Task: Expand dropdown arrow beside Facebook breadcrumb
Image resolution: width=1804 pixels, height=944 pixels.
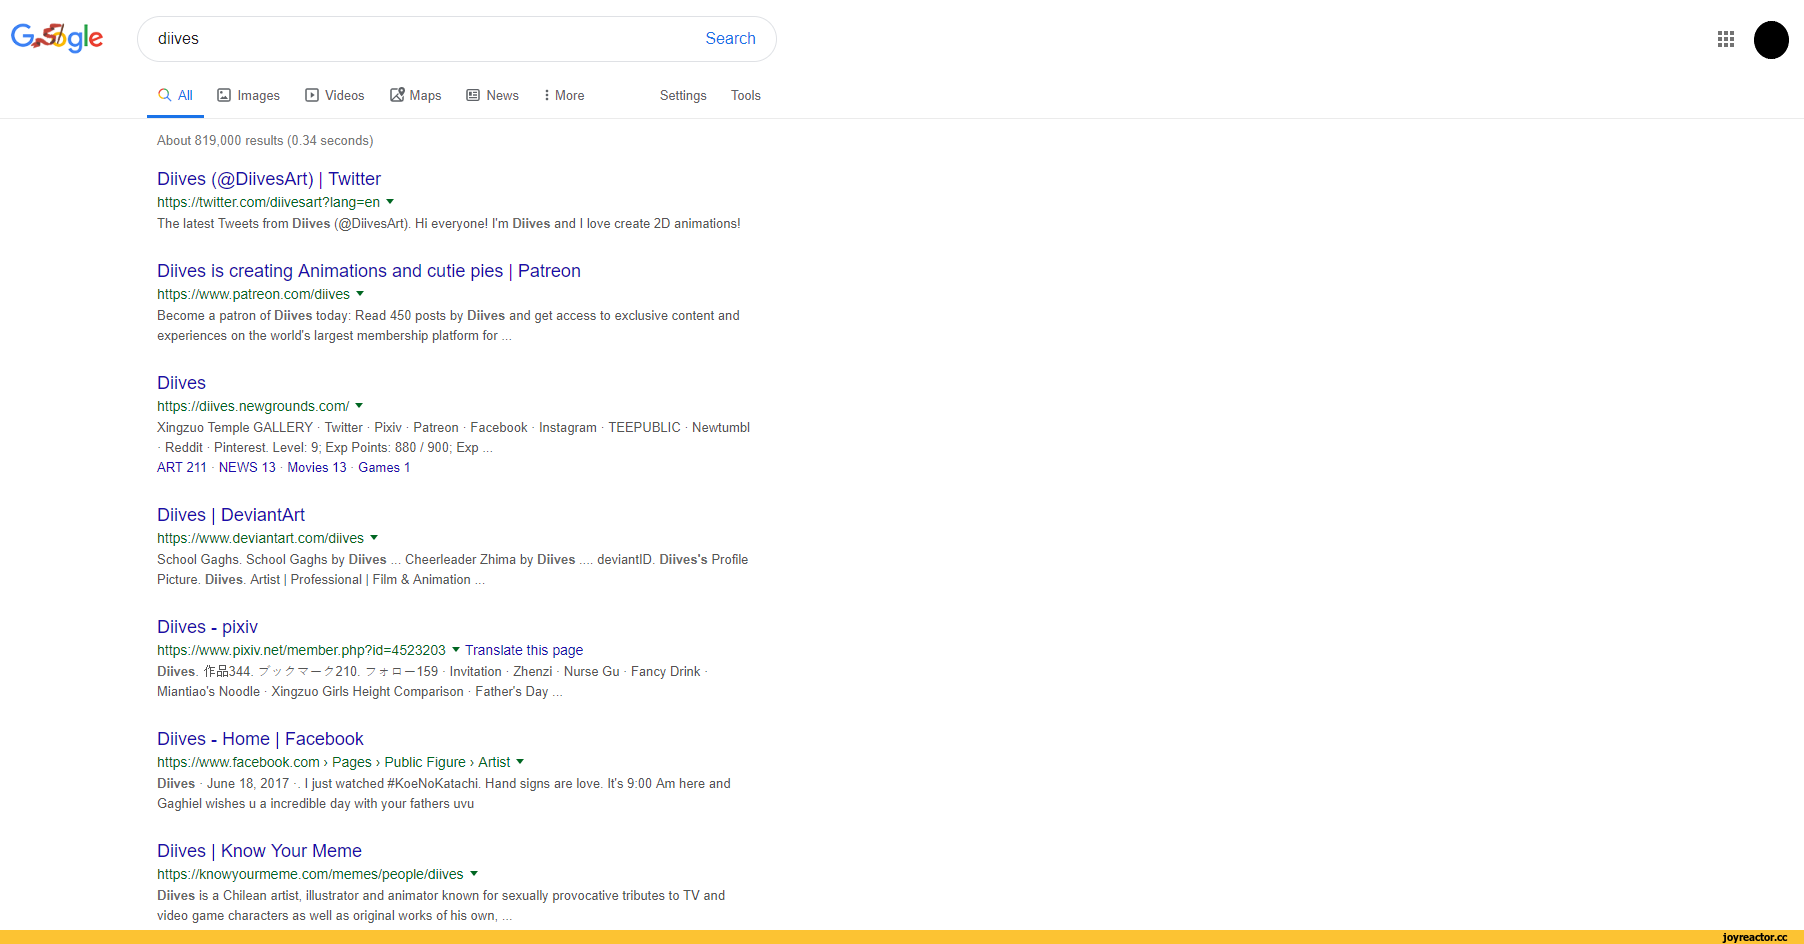Action: click(520, 762)
